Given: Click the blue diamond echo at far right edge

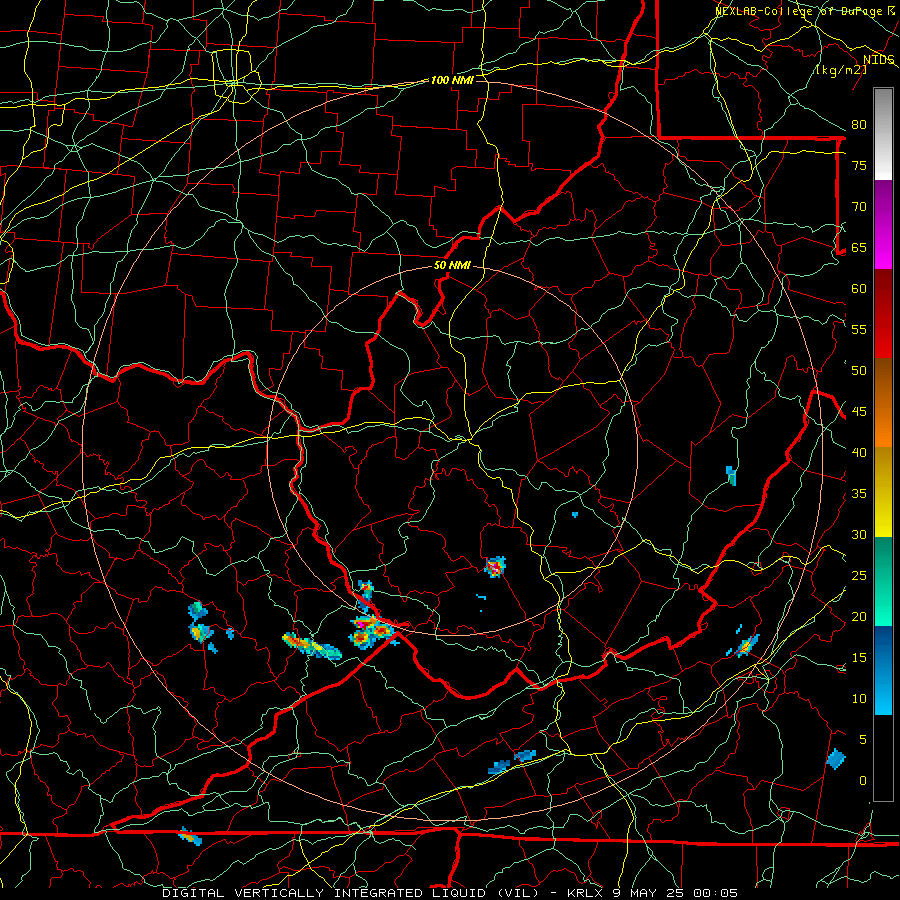Looking at the screenshot, I should click(836, 759).
